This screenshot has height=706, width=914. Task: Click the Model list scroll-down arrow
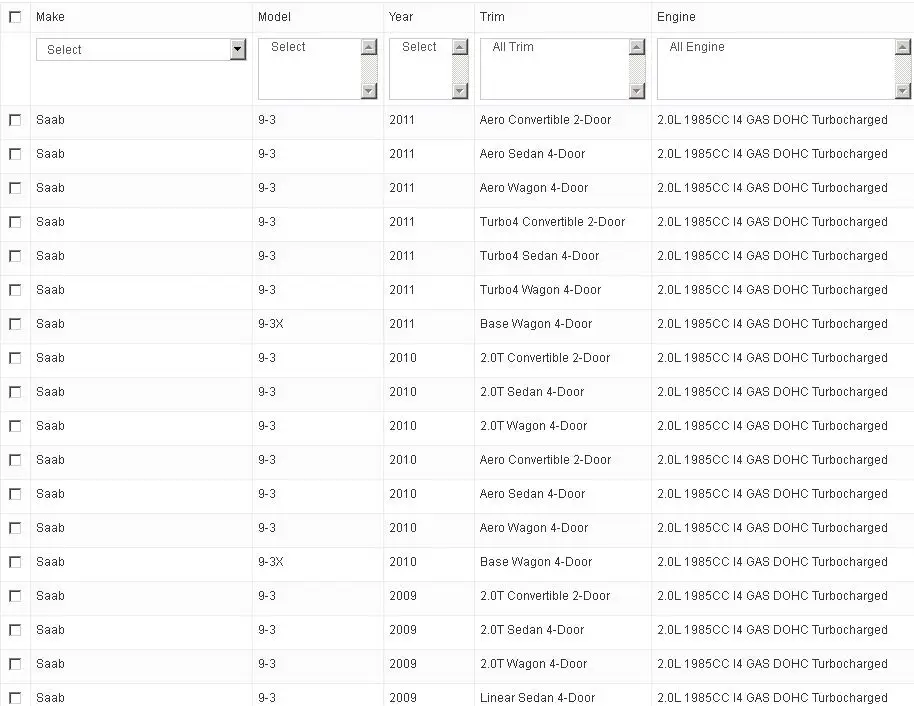pos(369,91)
